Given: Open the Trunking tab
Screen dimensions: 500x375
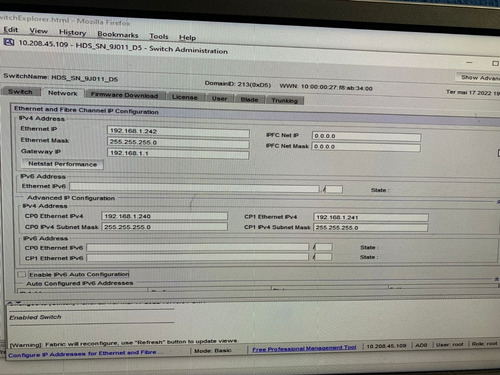Looking at the screenshot, I should coord(284,100).
